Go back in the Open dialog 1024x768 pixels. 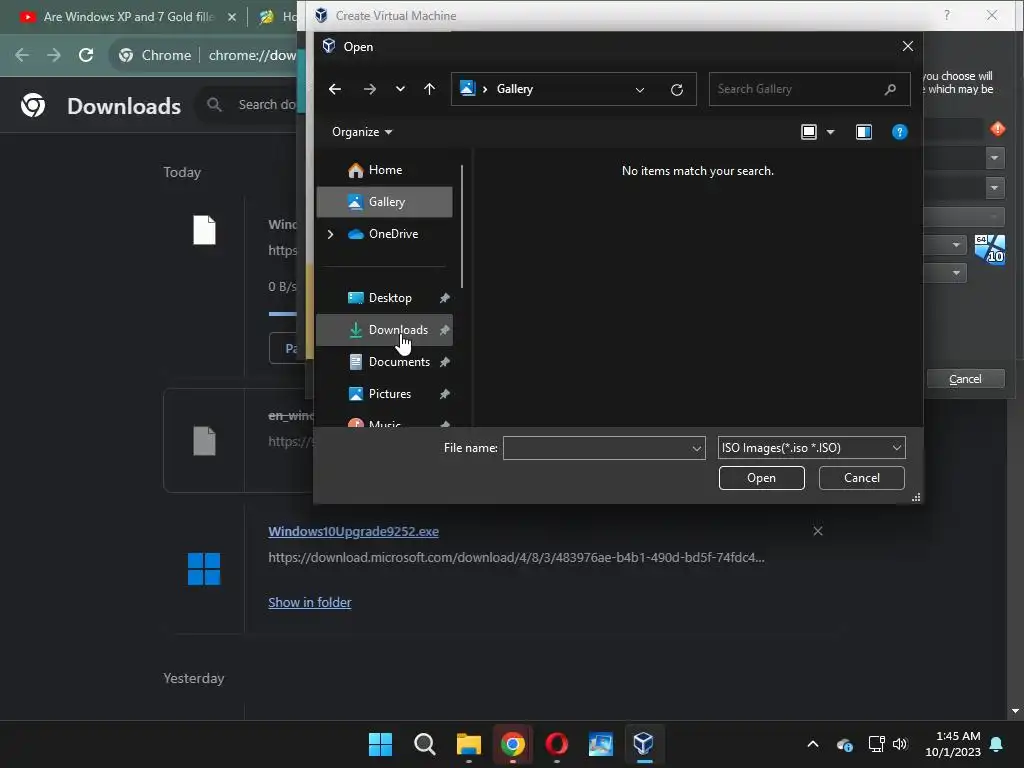pyautogui.click(x=335, y=89)
